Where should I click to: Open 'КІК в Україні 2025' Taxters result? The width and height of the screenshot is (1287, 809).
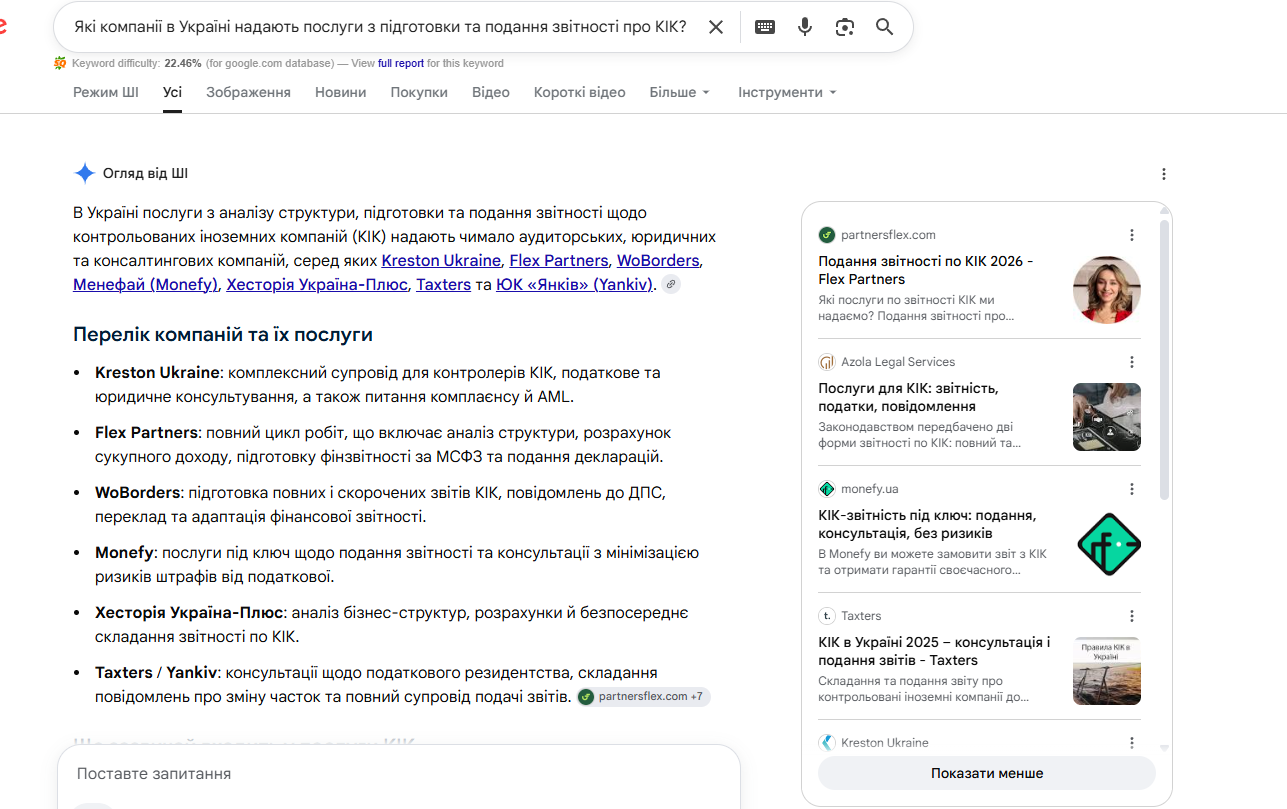pos(934,651)
